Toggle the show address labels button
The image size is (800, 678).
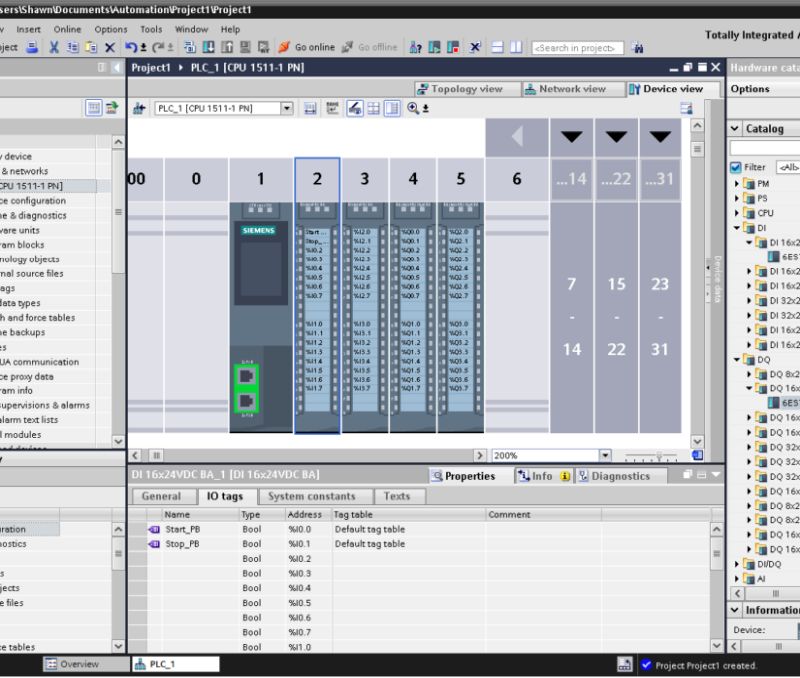[x=355, y=108]
